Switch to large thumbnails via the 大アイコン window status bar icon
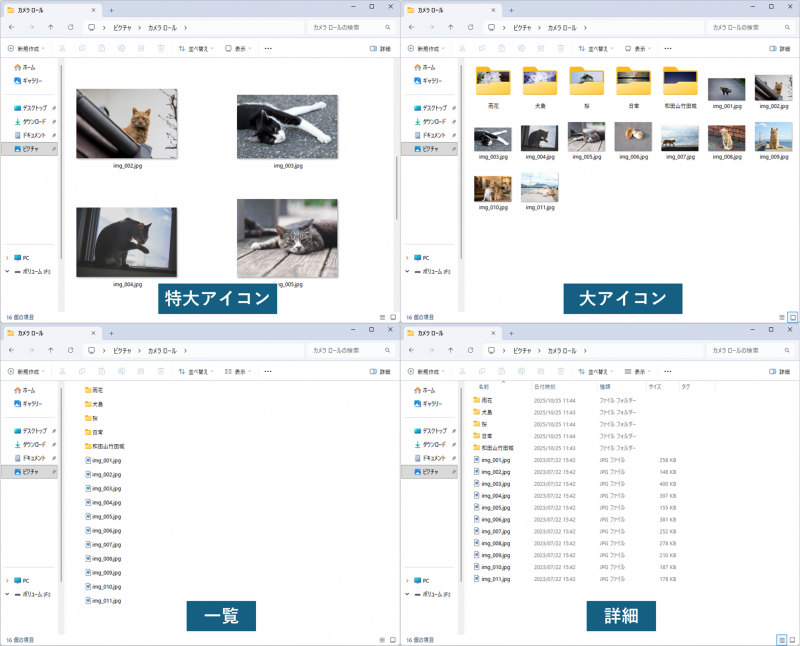Viewport: 800px width, 646px height. click(793, 316)
